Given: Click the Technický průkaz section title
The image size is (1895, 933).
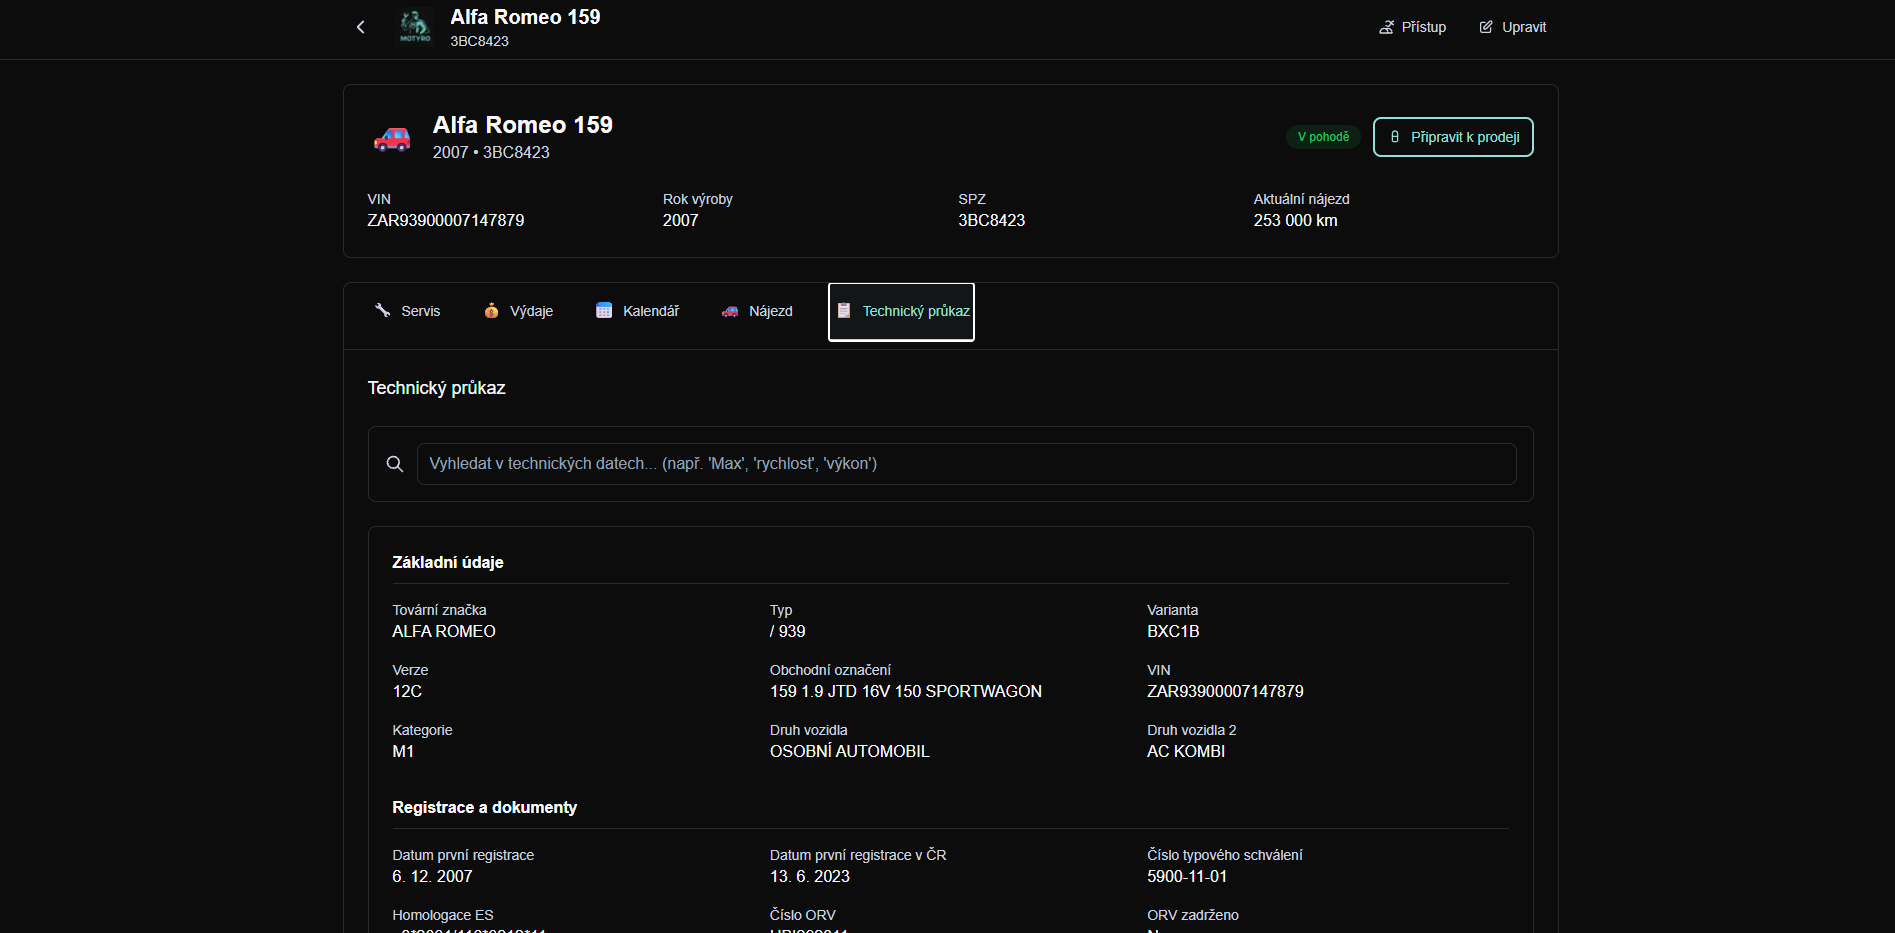Looking at the screenshot, I should pyautogui.click(x=436, y=388).
